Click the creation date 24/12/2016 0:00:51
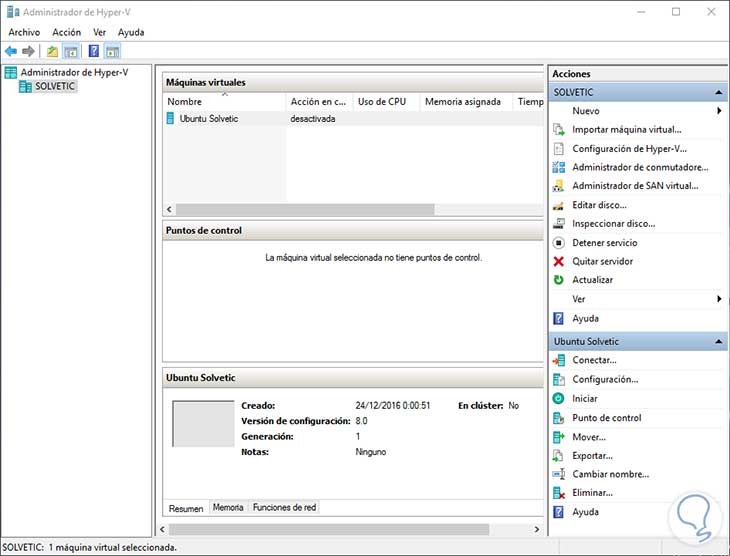The image size is (730, 556). 393,406
